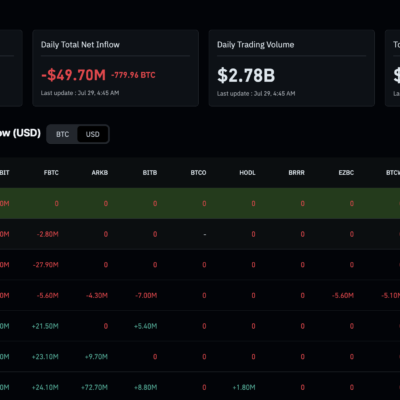Open the Daily Total Net Inflow card

pyautogui.click(x=116, y=68)
